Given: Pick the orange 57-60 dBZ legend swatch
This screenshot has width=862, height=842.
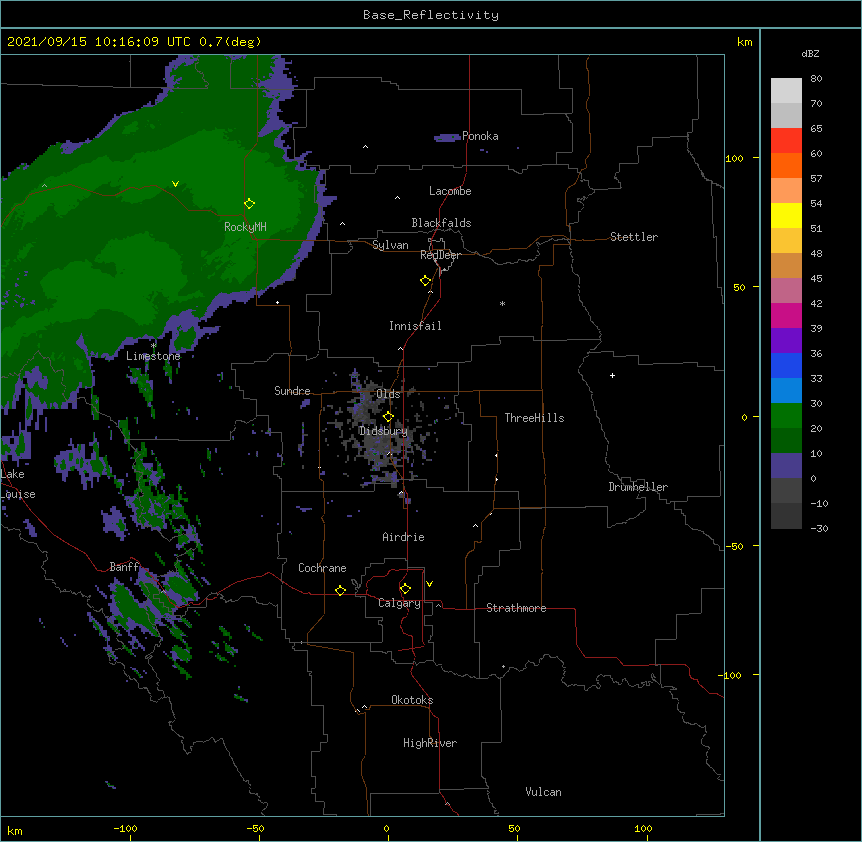Looking at the screenshot, I should tap(786, 165).
